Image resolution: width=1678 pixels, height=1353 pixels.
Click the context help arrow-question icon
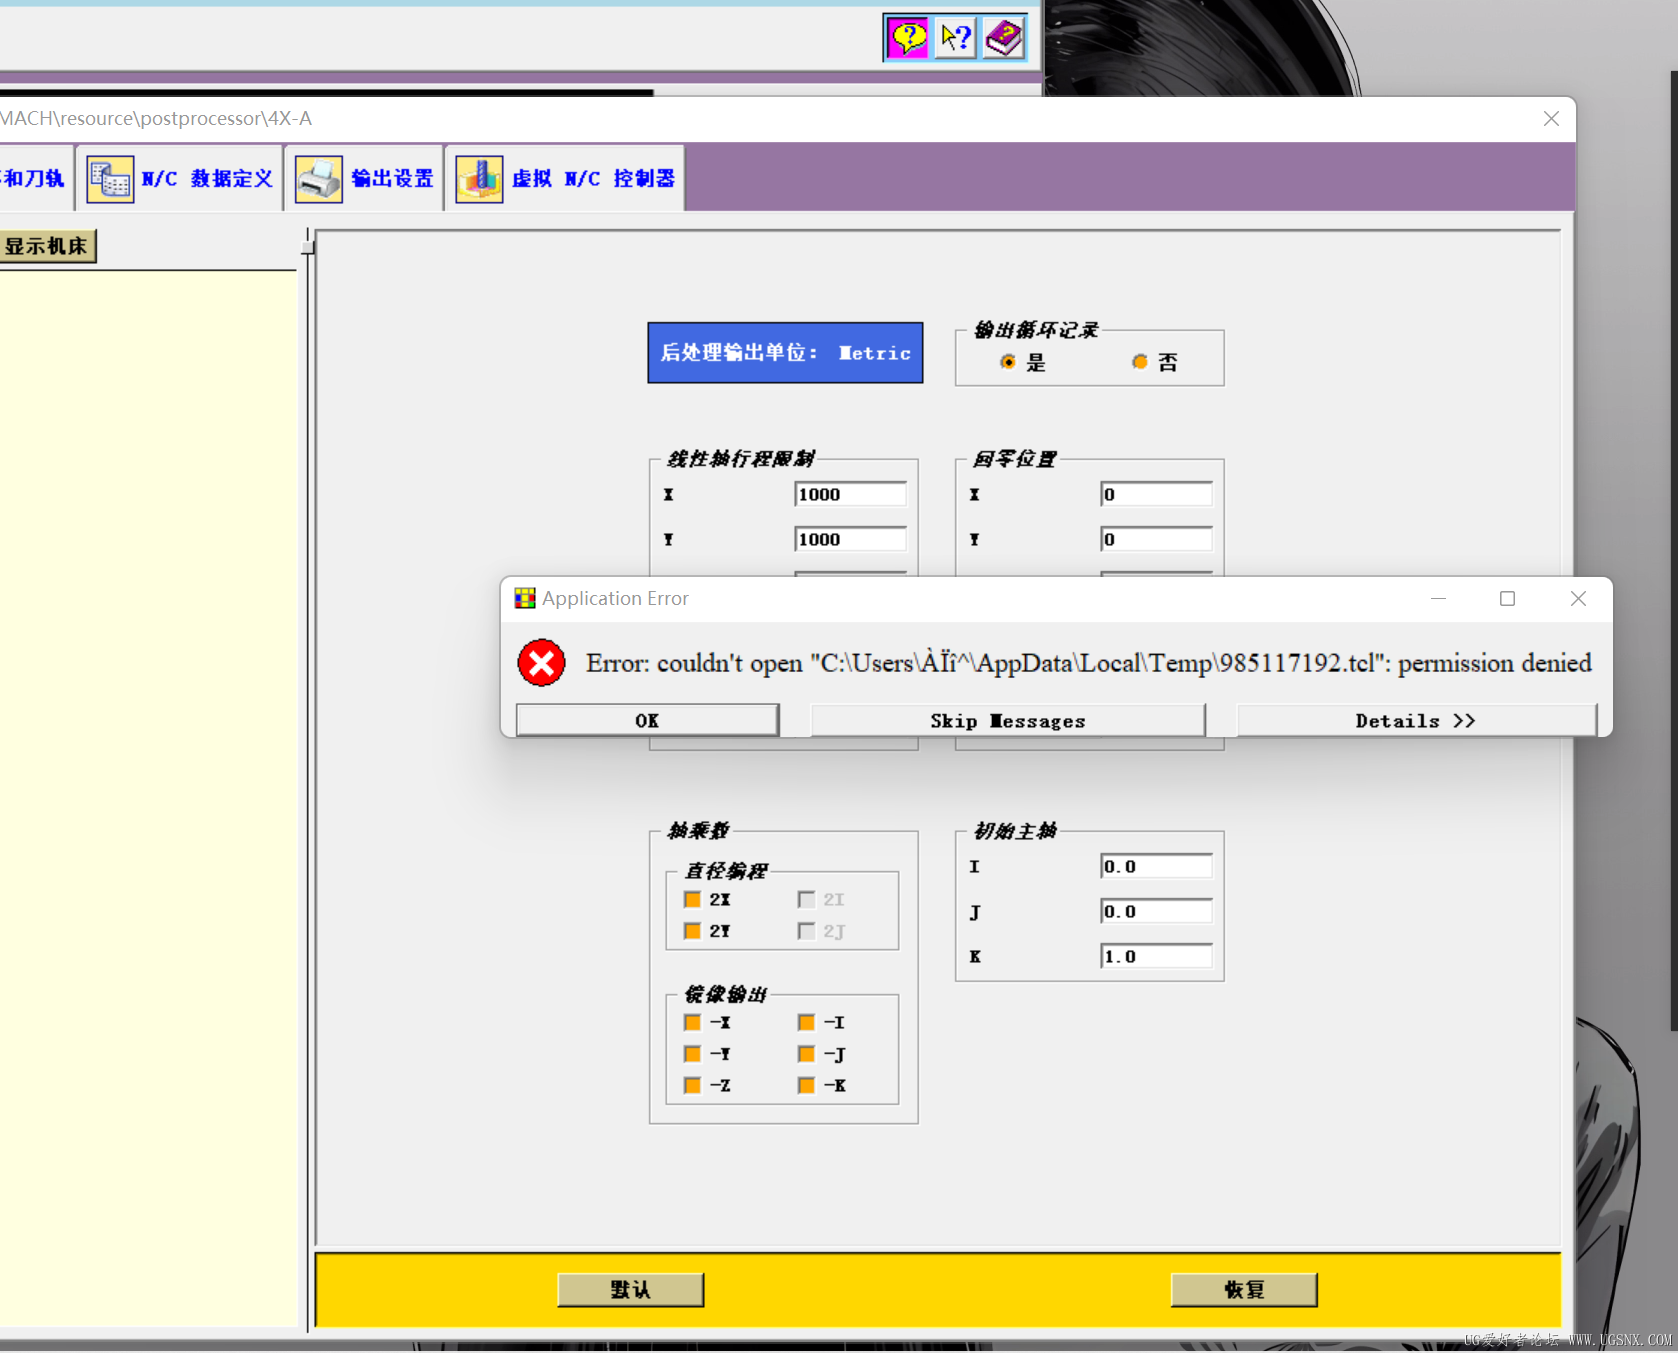click(x=956, y=38)
